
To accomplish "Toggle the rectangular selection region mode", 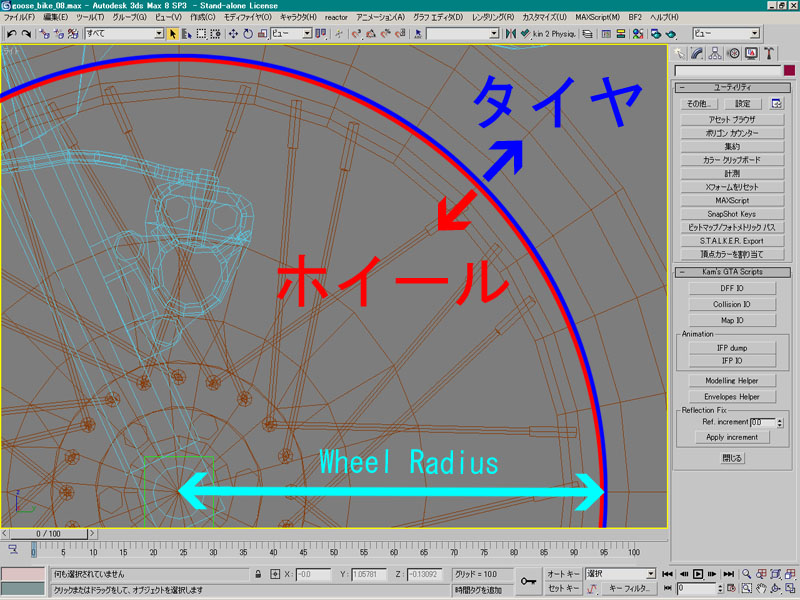I will pyautogui.click(x=202, y=34).
